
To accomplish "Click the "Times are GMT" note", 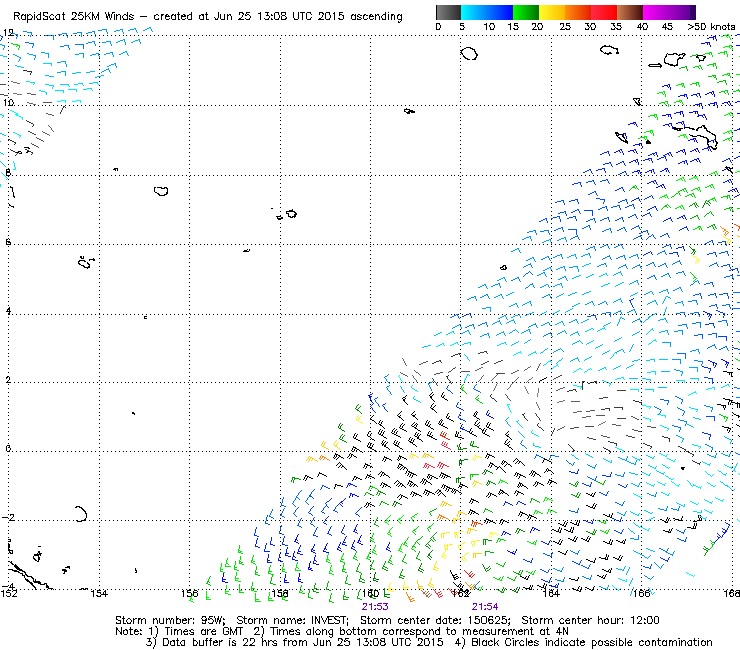I will [203, 631].
